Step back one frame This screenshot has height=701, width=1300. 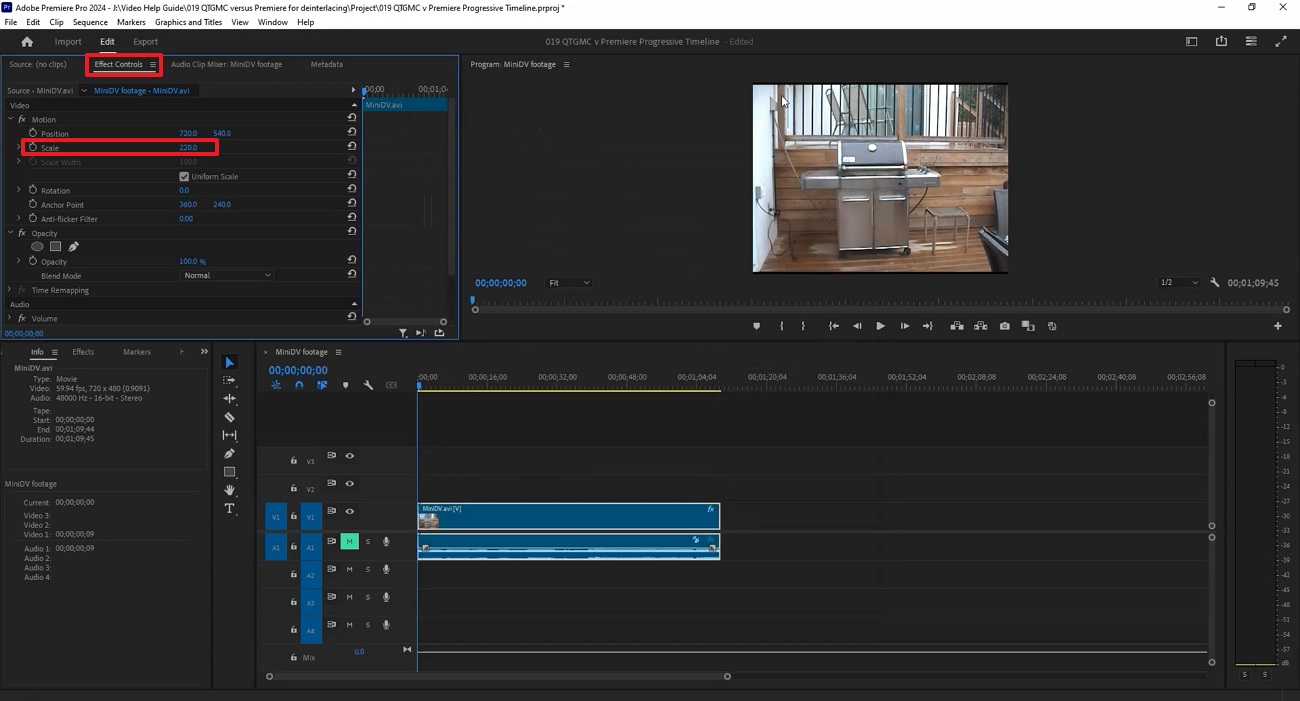[857, 326]
